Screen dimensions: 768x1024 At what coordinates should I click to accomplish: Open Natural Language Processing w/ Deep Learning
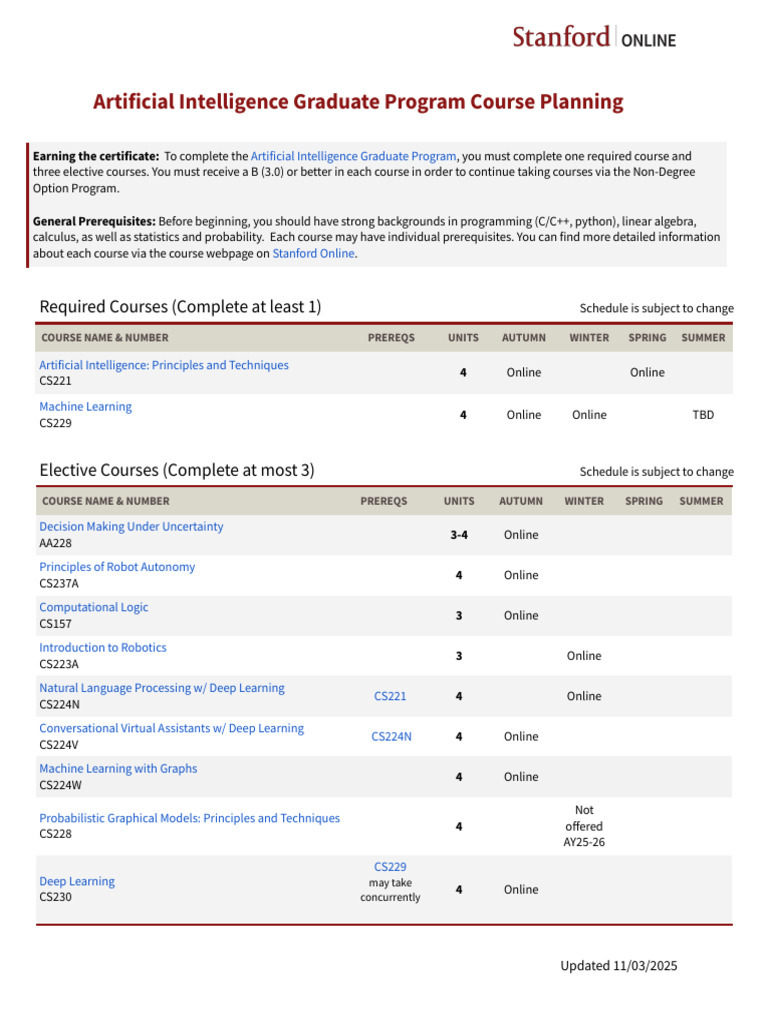coord(162,688)
